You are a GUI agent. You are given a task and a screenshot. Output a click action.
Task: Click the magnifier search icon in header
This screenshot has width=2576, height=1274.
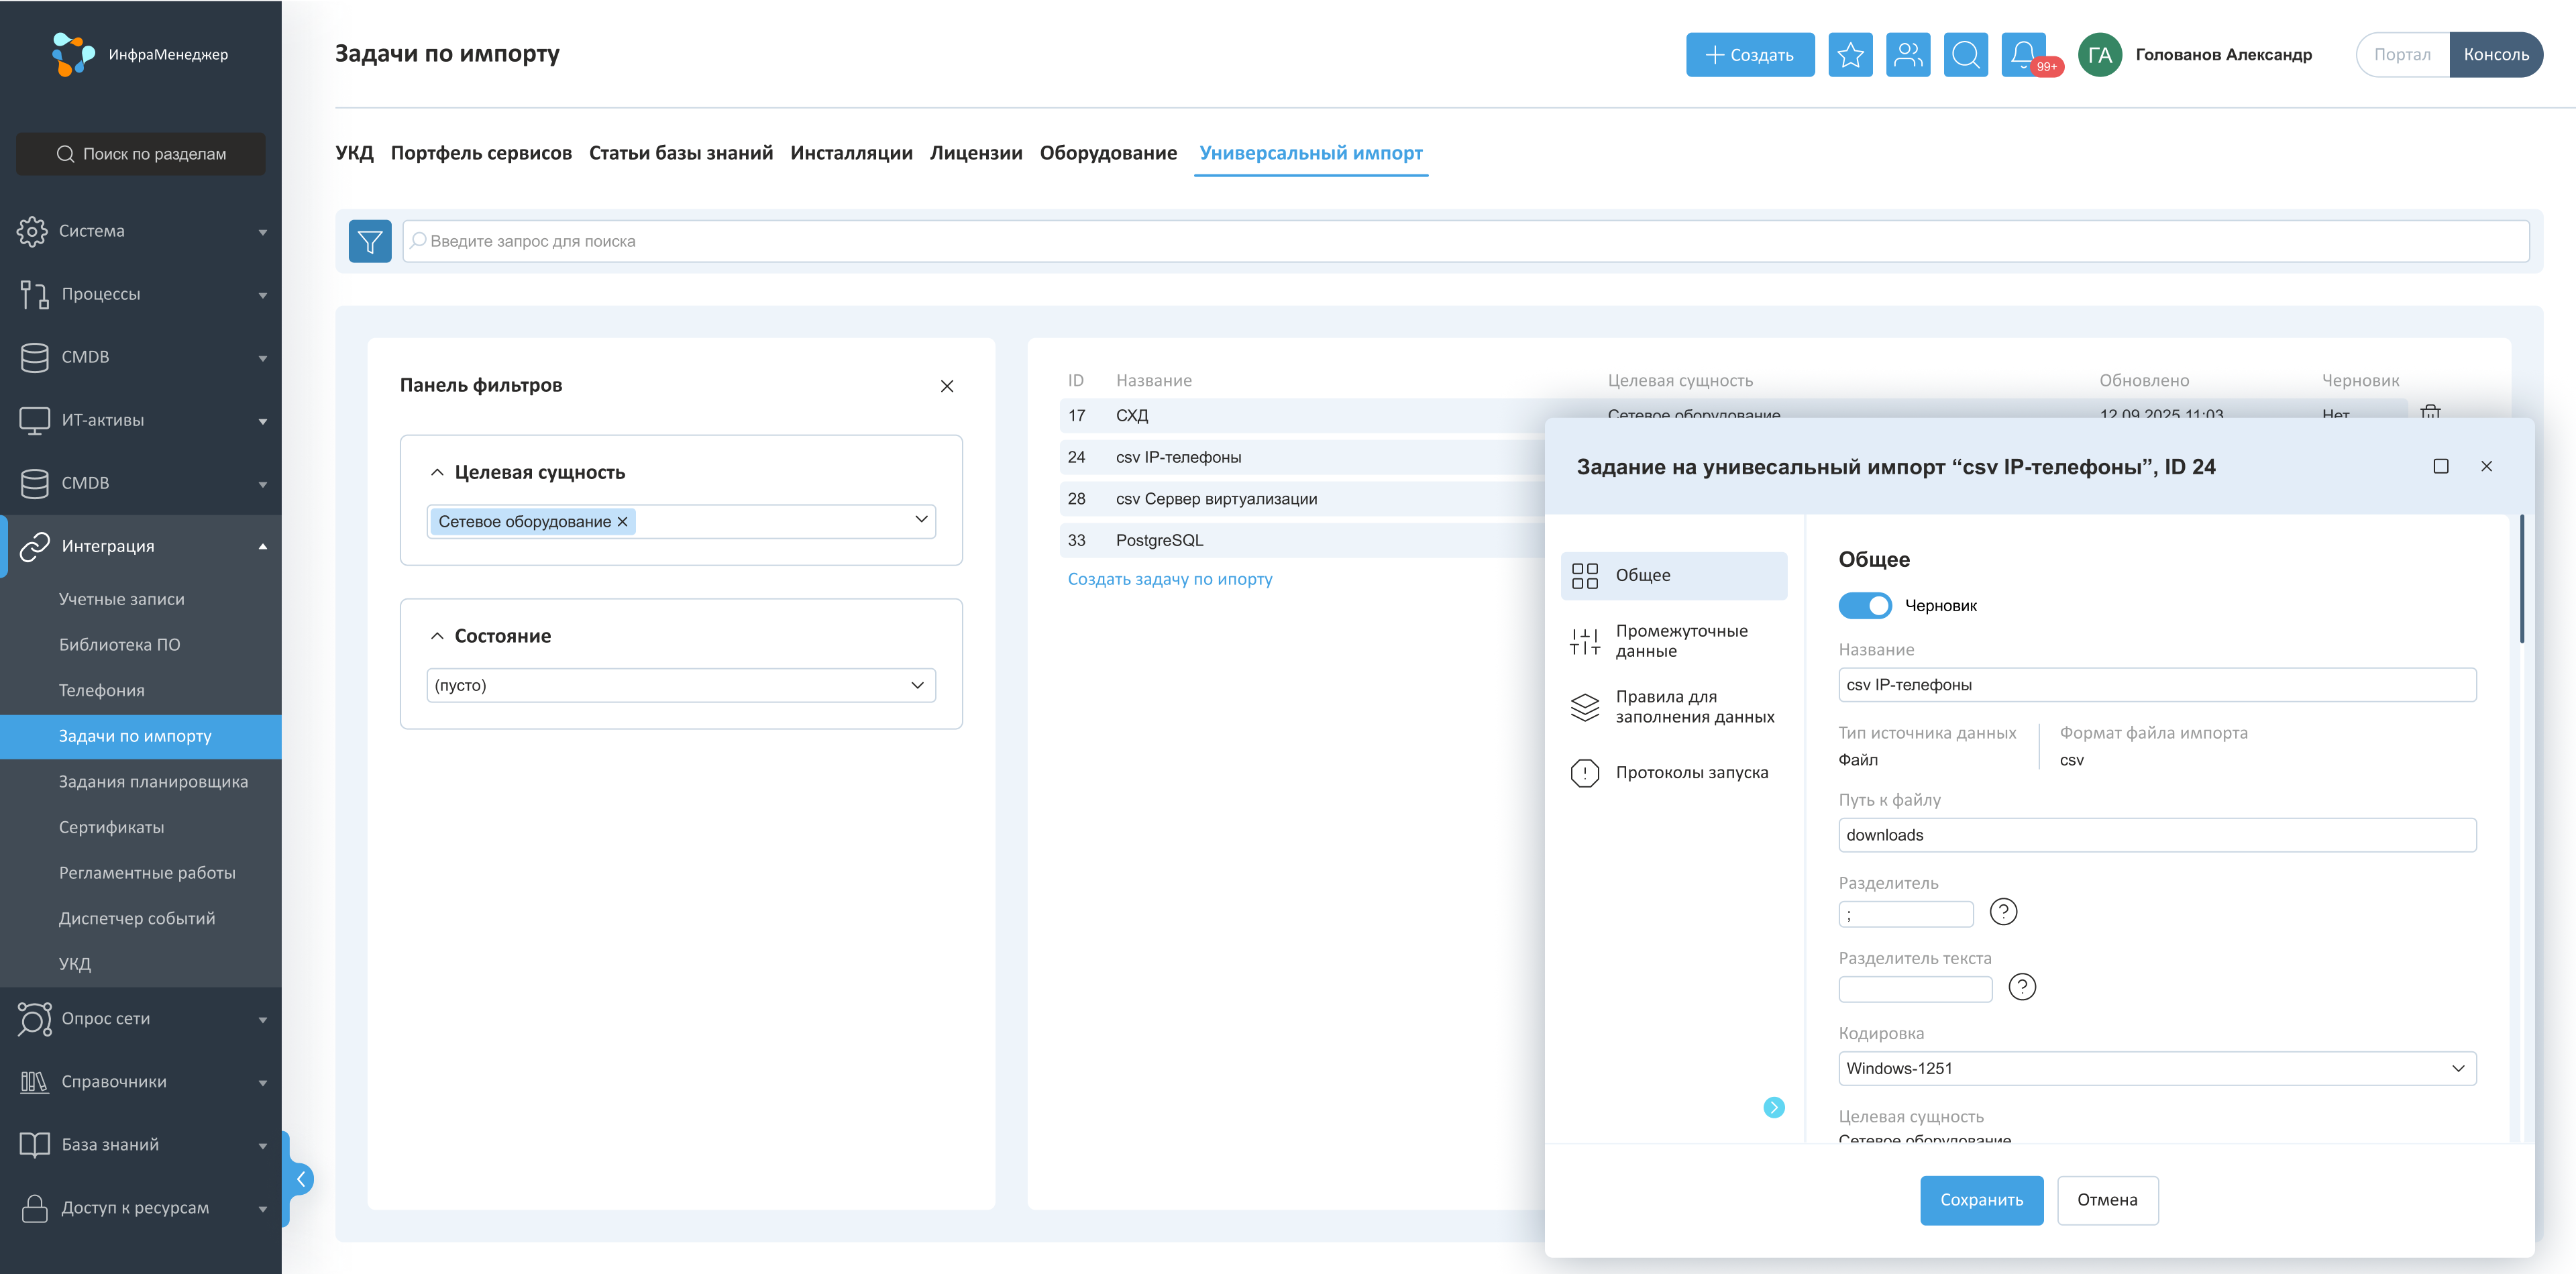[1965, 54]
